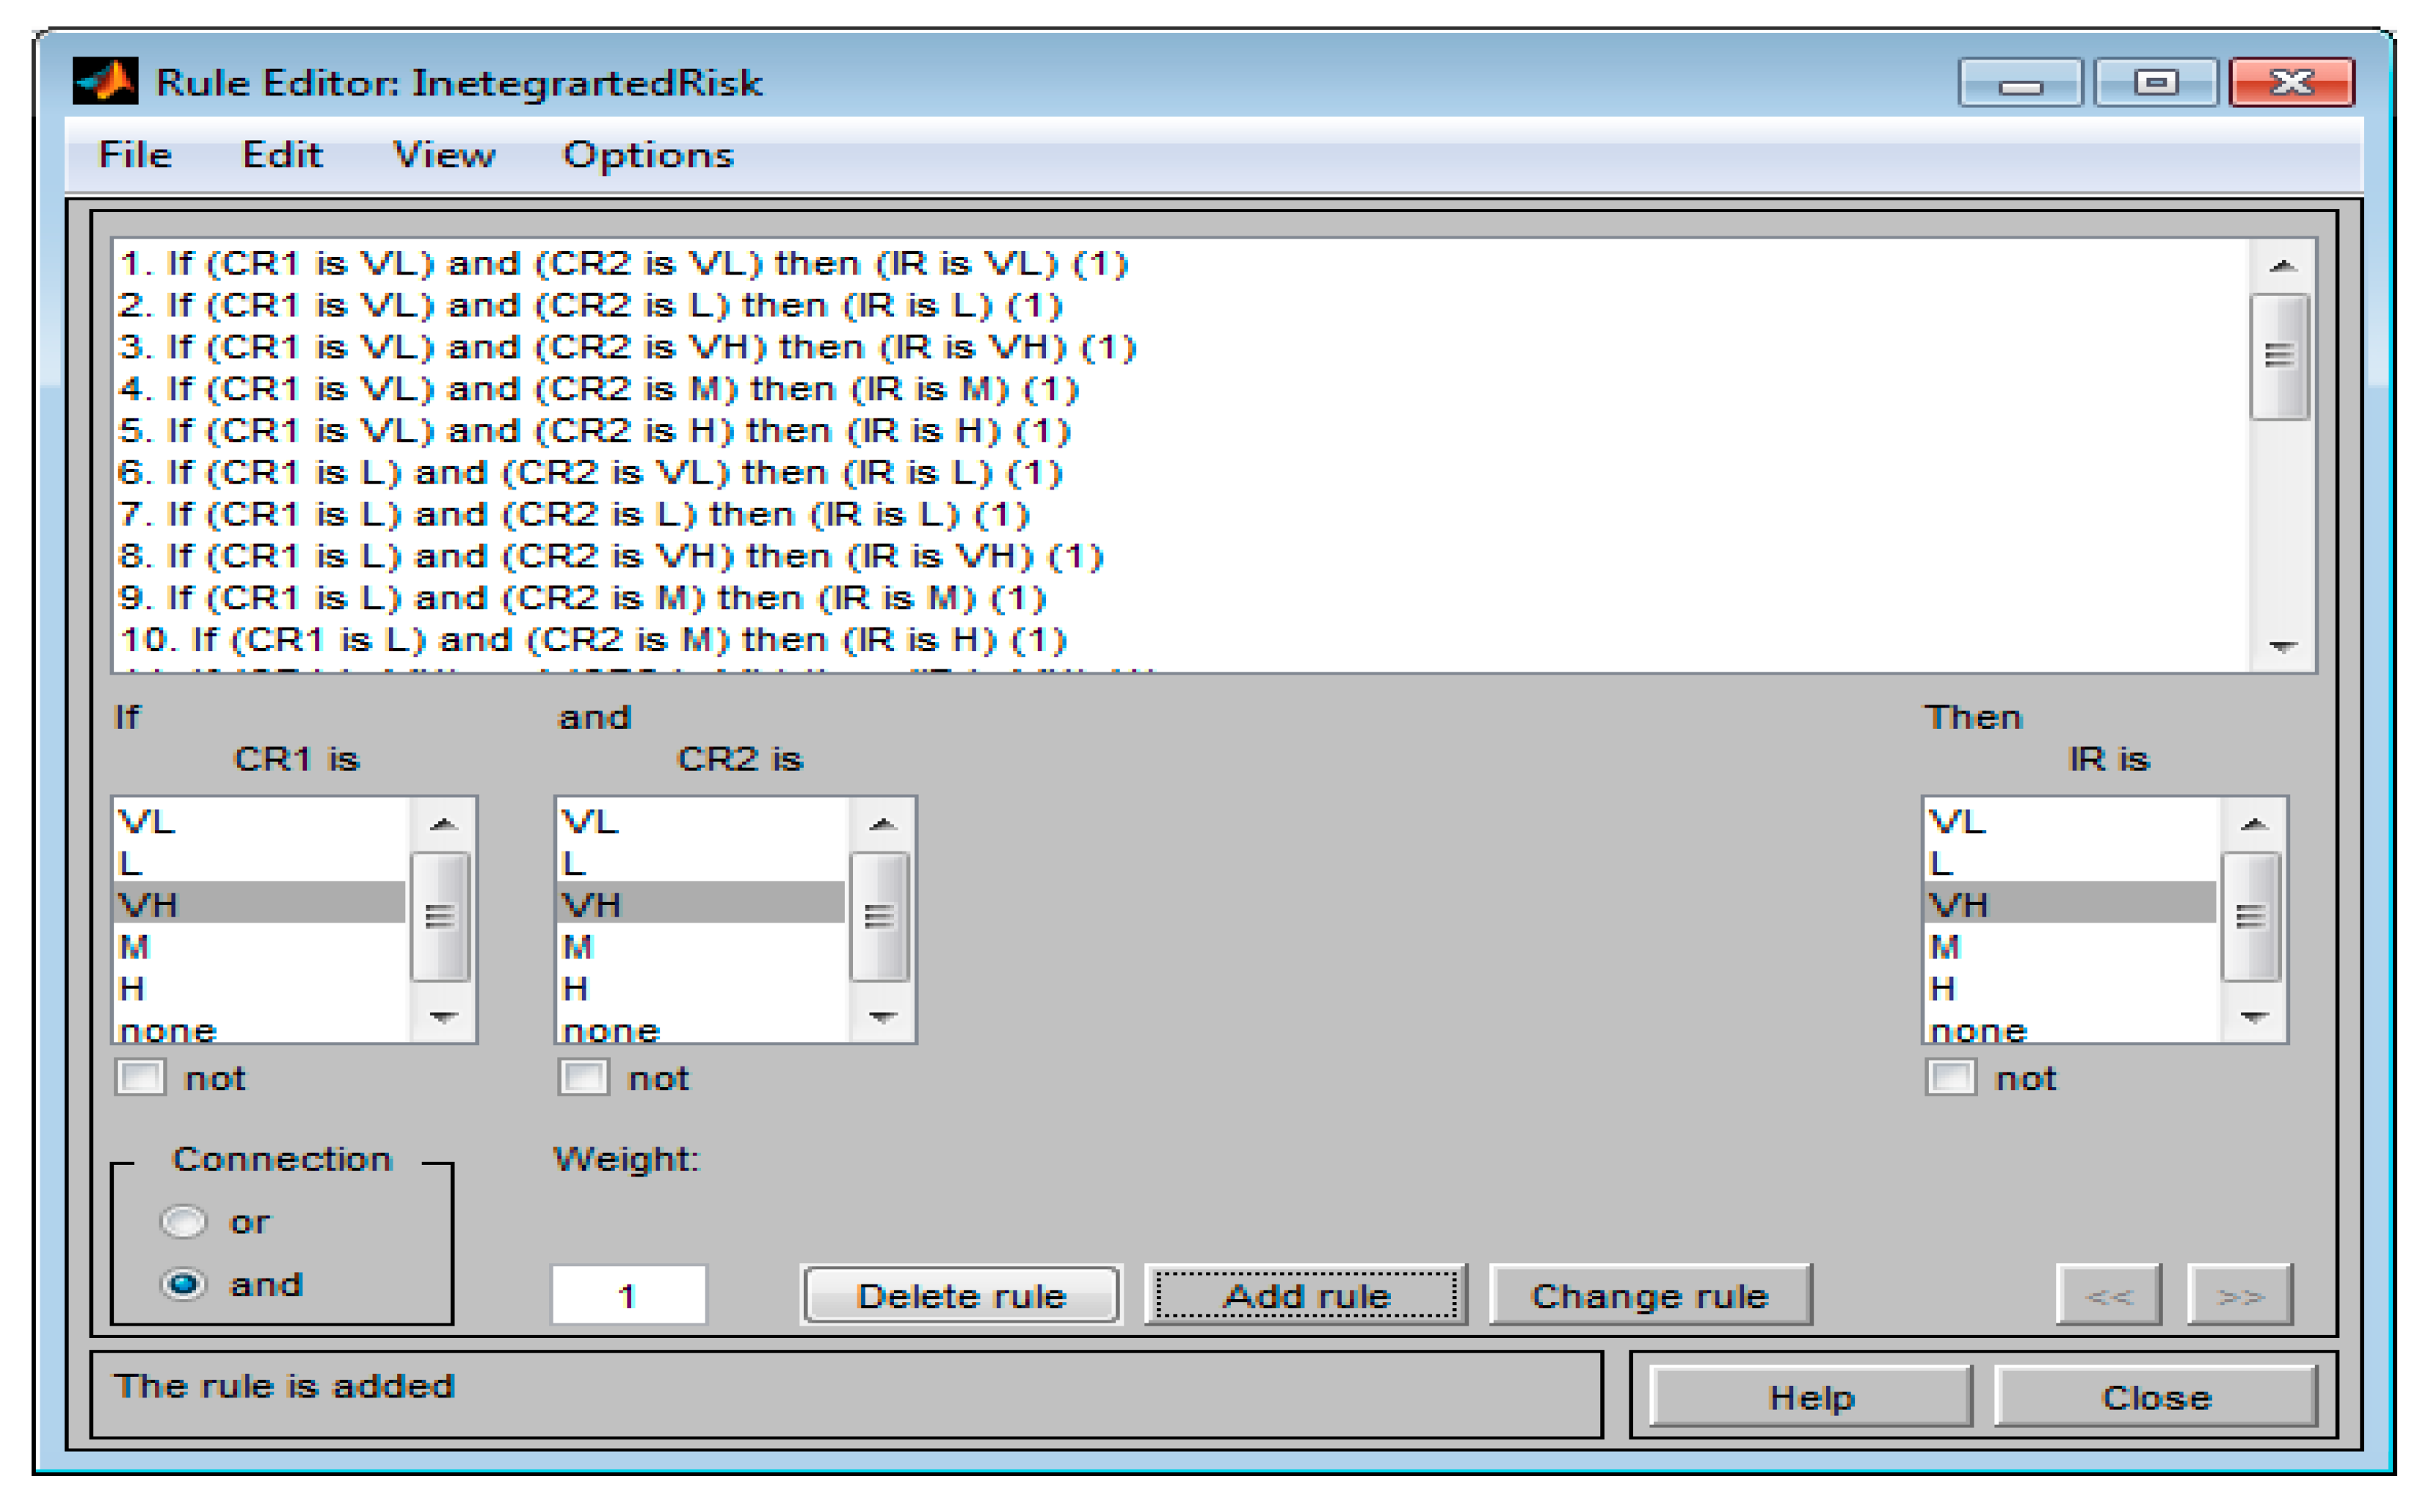Enable the 'not' checkbox under CR1

tap(140, 1078)
